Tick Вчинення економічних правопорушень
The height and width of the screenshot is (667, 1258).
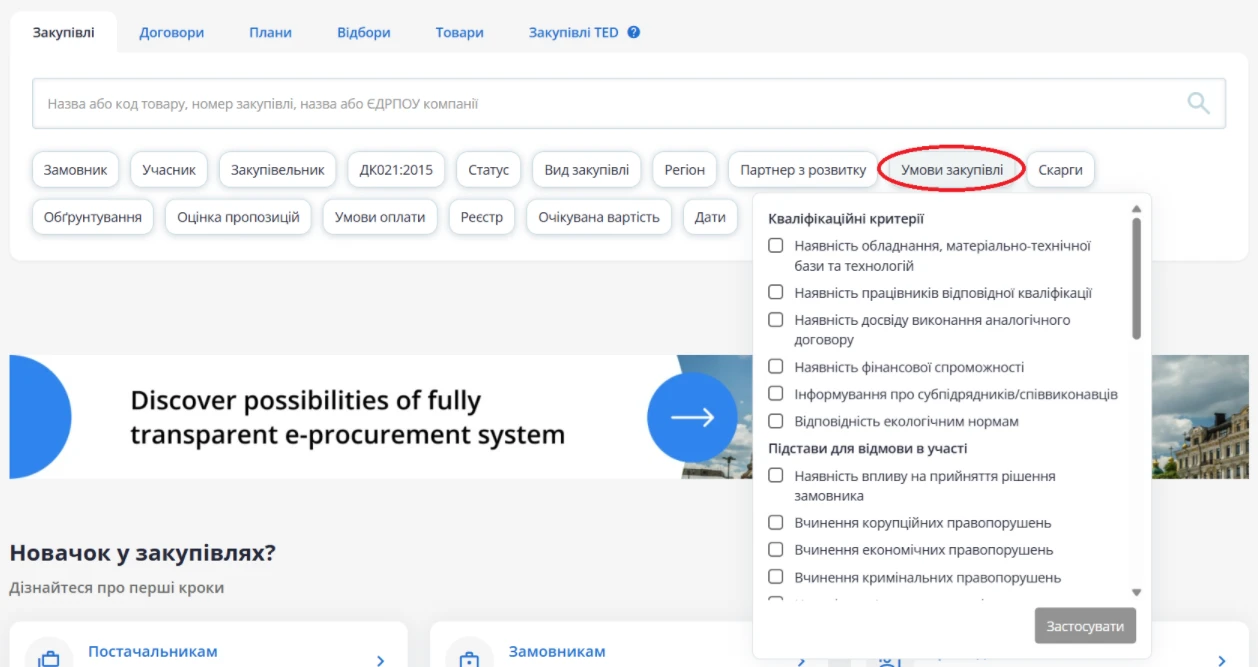click(775, 549)
